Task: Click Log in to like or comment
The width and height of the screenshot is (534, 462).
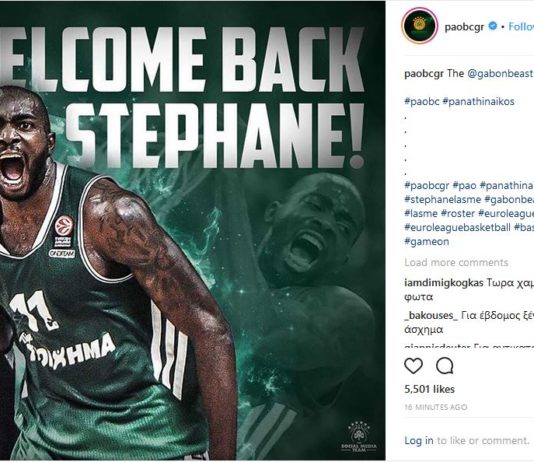Action: pos(419,441)
